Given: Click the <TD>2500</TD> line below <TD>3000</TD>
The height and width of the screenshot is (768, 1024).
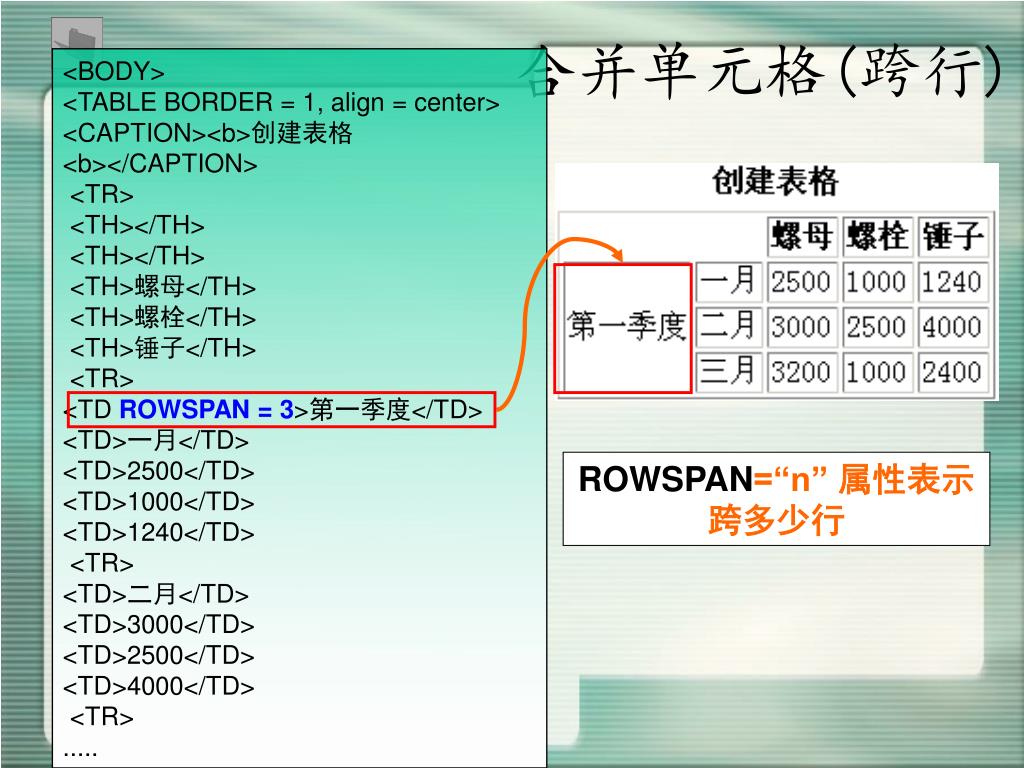Looking at the screenshot, I should tap(159, 656).
